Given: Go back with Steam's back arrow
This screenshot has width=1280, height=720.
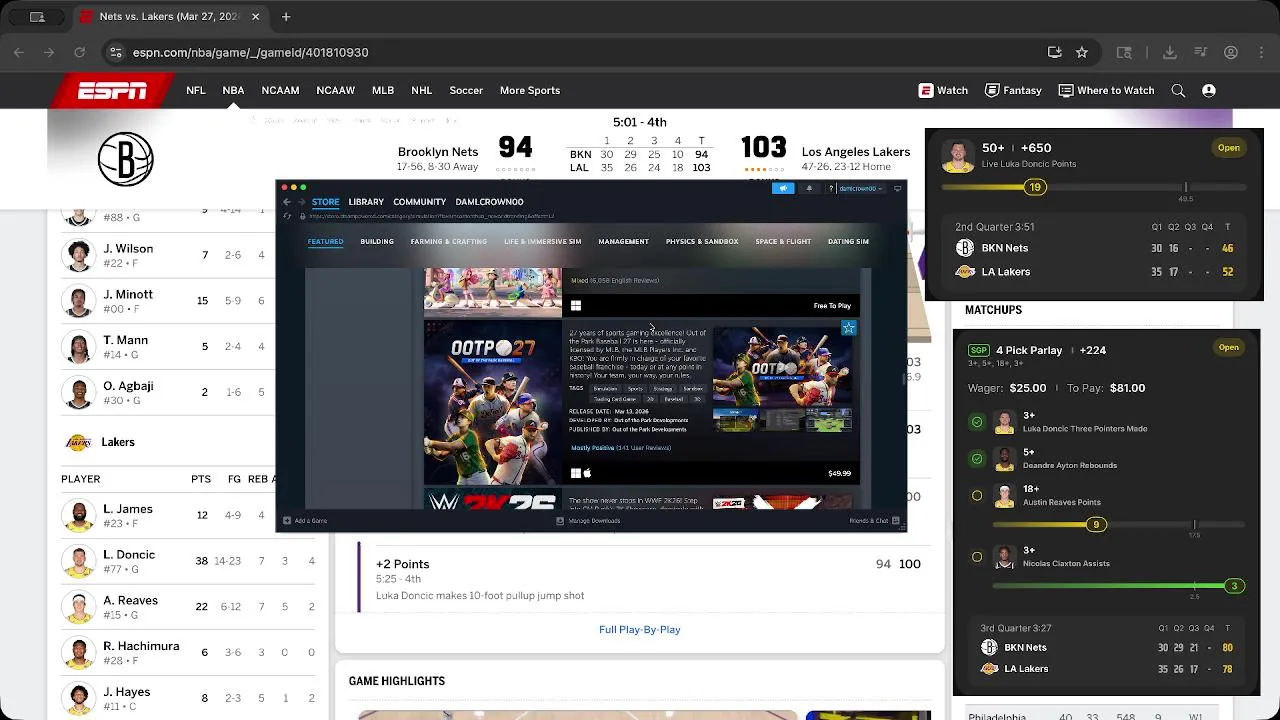Looking at the screenshot, I should (287, 202).
